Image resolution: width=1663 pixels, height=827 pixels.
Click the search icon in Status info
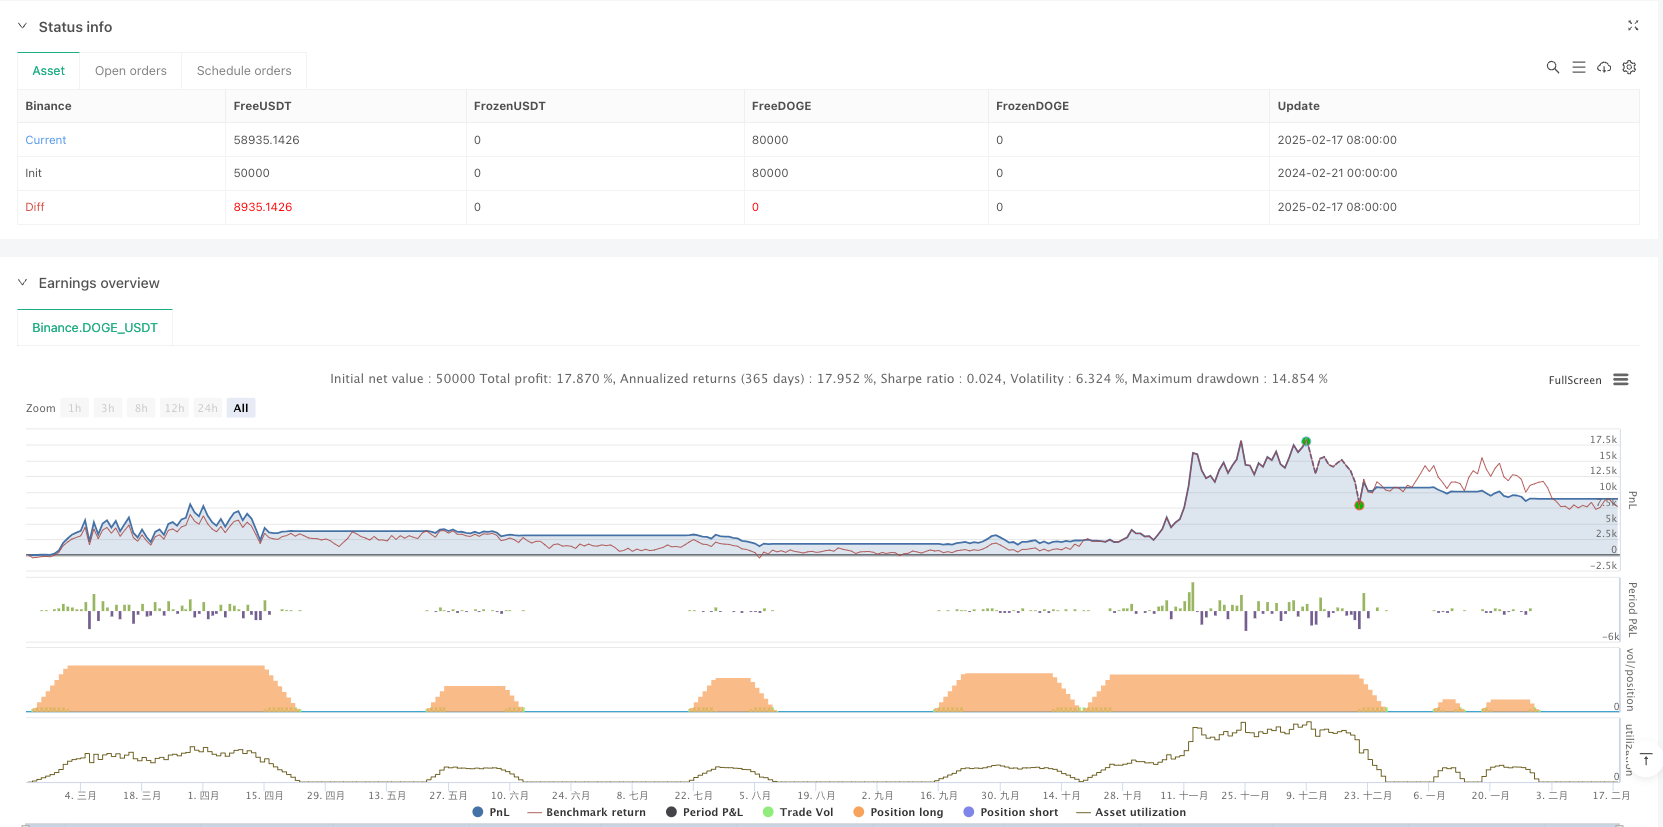pos(1552,67)
